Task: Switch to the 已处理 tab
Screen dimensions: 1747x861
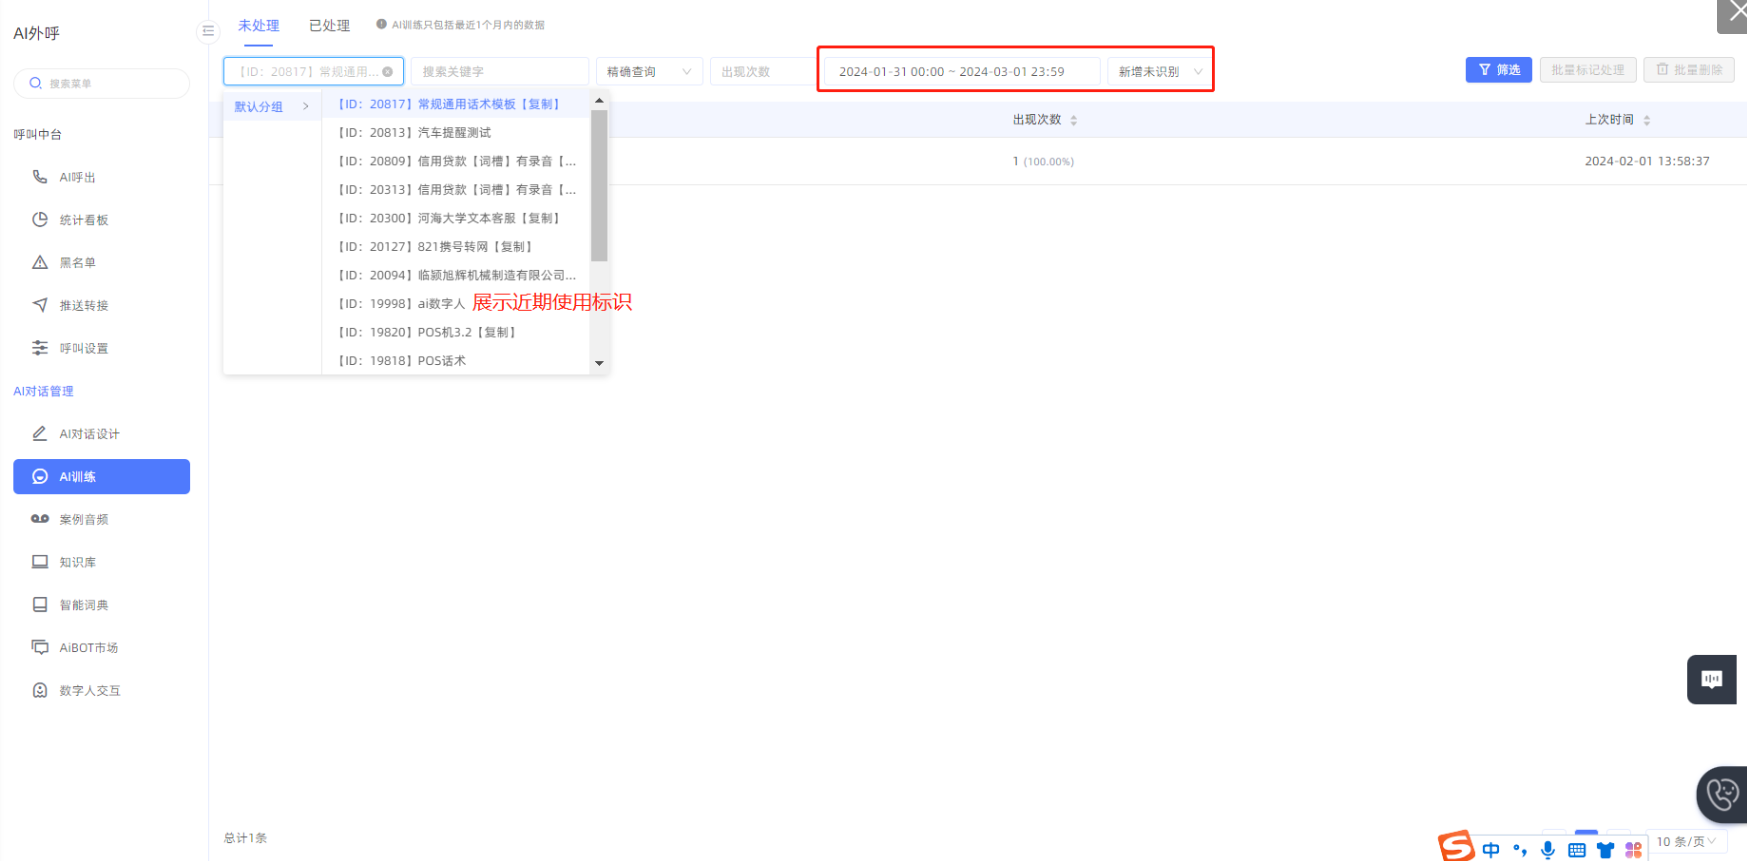Action: (329, 26)
